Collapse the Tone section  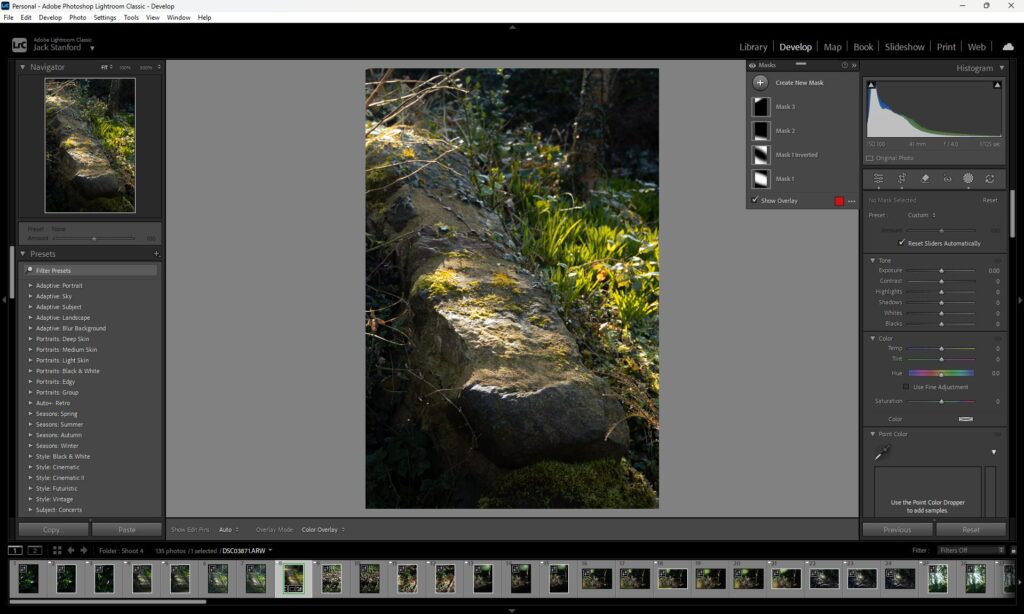point(872,260)
